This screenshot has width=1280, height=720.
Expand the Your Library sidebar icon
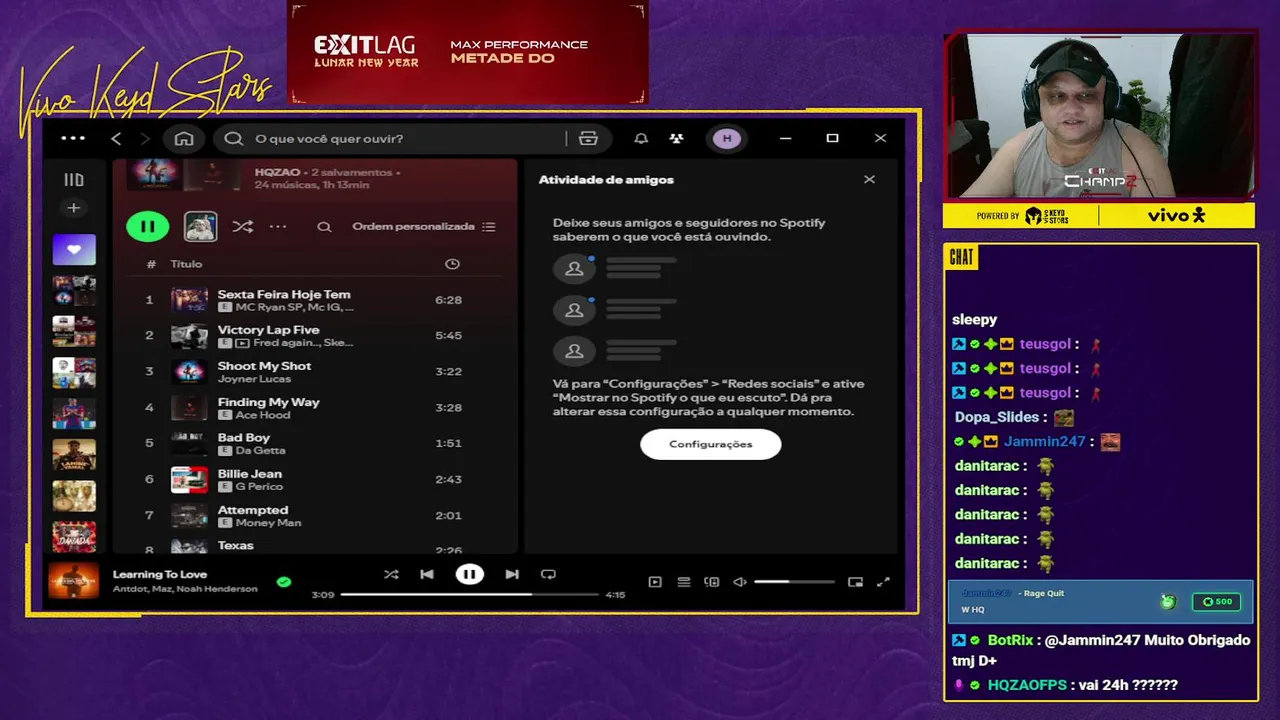point(74,180)
